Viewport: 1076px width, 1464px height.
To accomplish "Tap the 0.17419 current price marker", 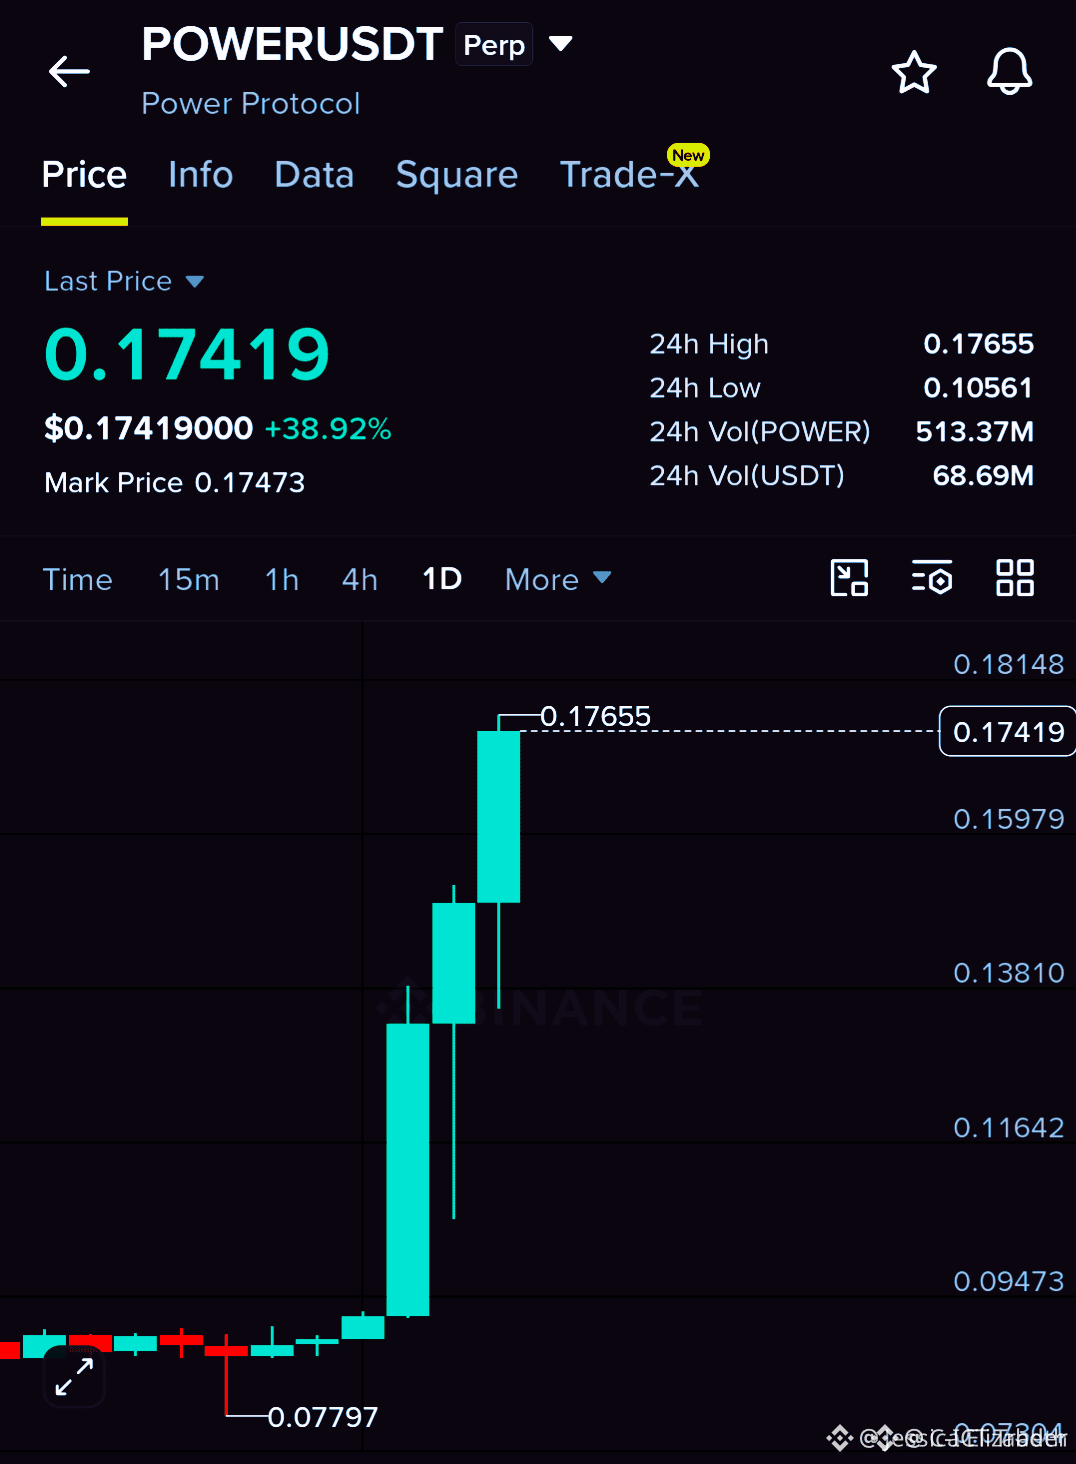I will (1008, 731).
